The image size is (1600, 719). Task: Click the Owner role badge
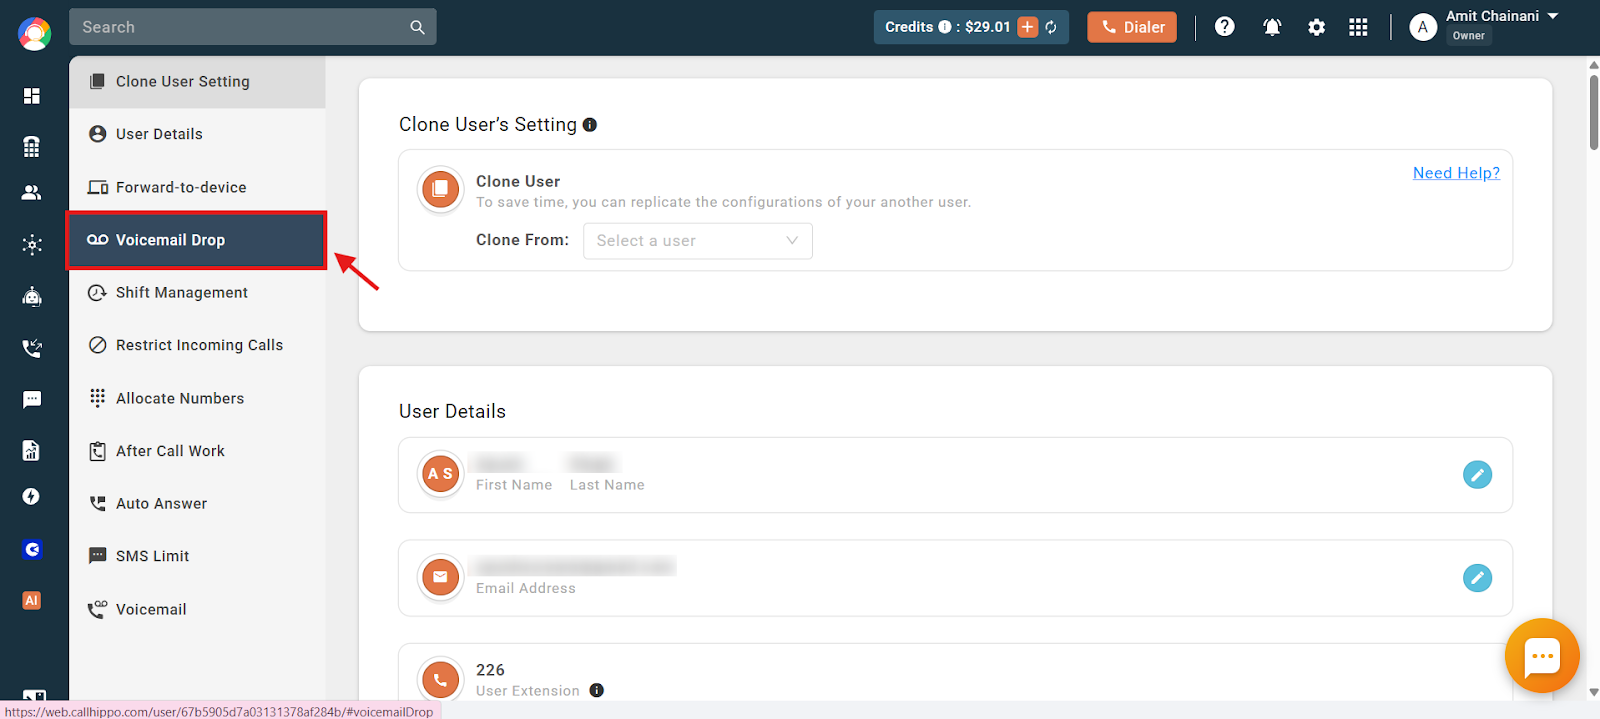tap(1468, 36)
